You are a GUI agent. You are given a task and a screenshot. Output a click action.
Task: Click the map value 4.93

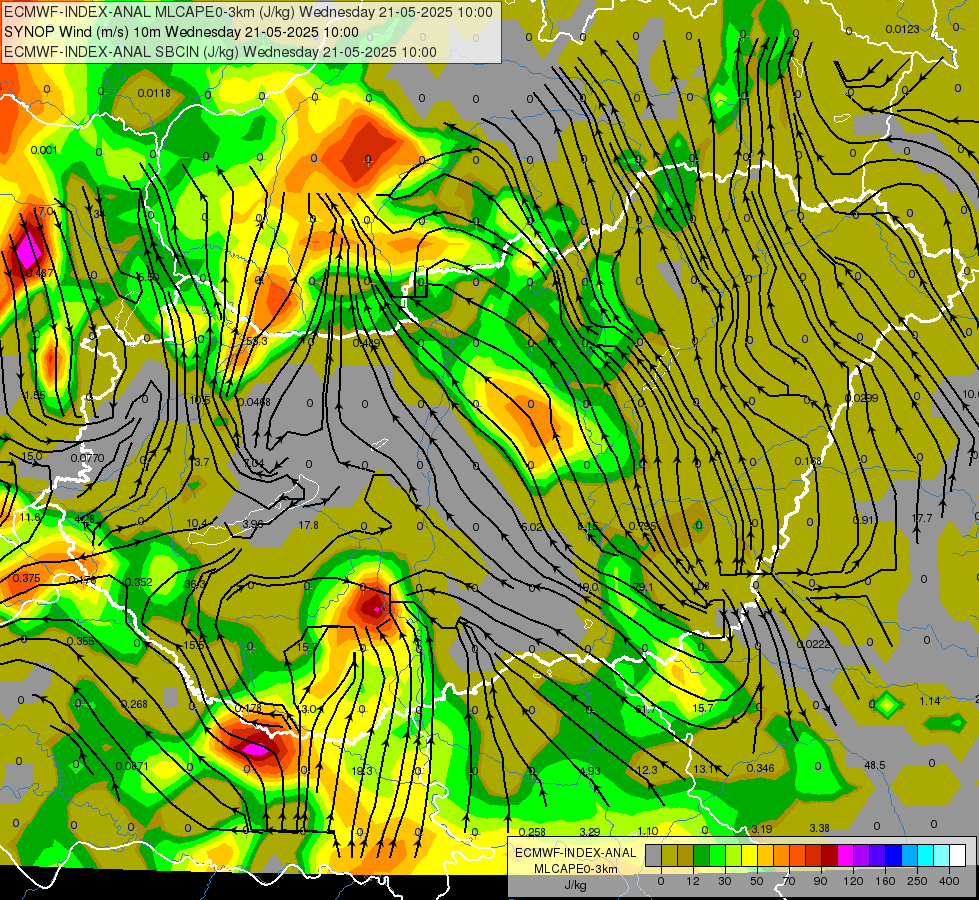(590, 771)
